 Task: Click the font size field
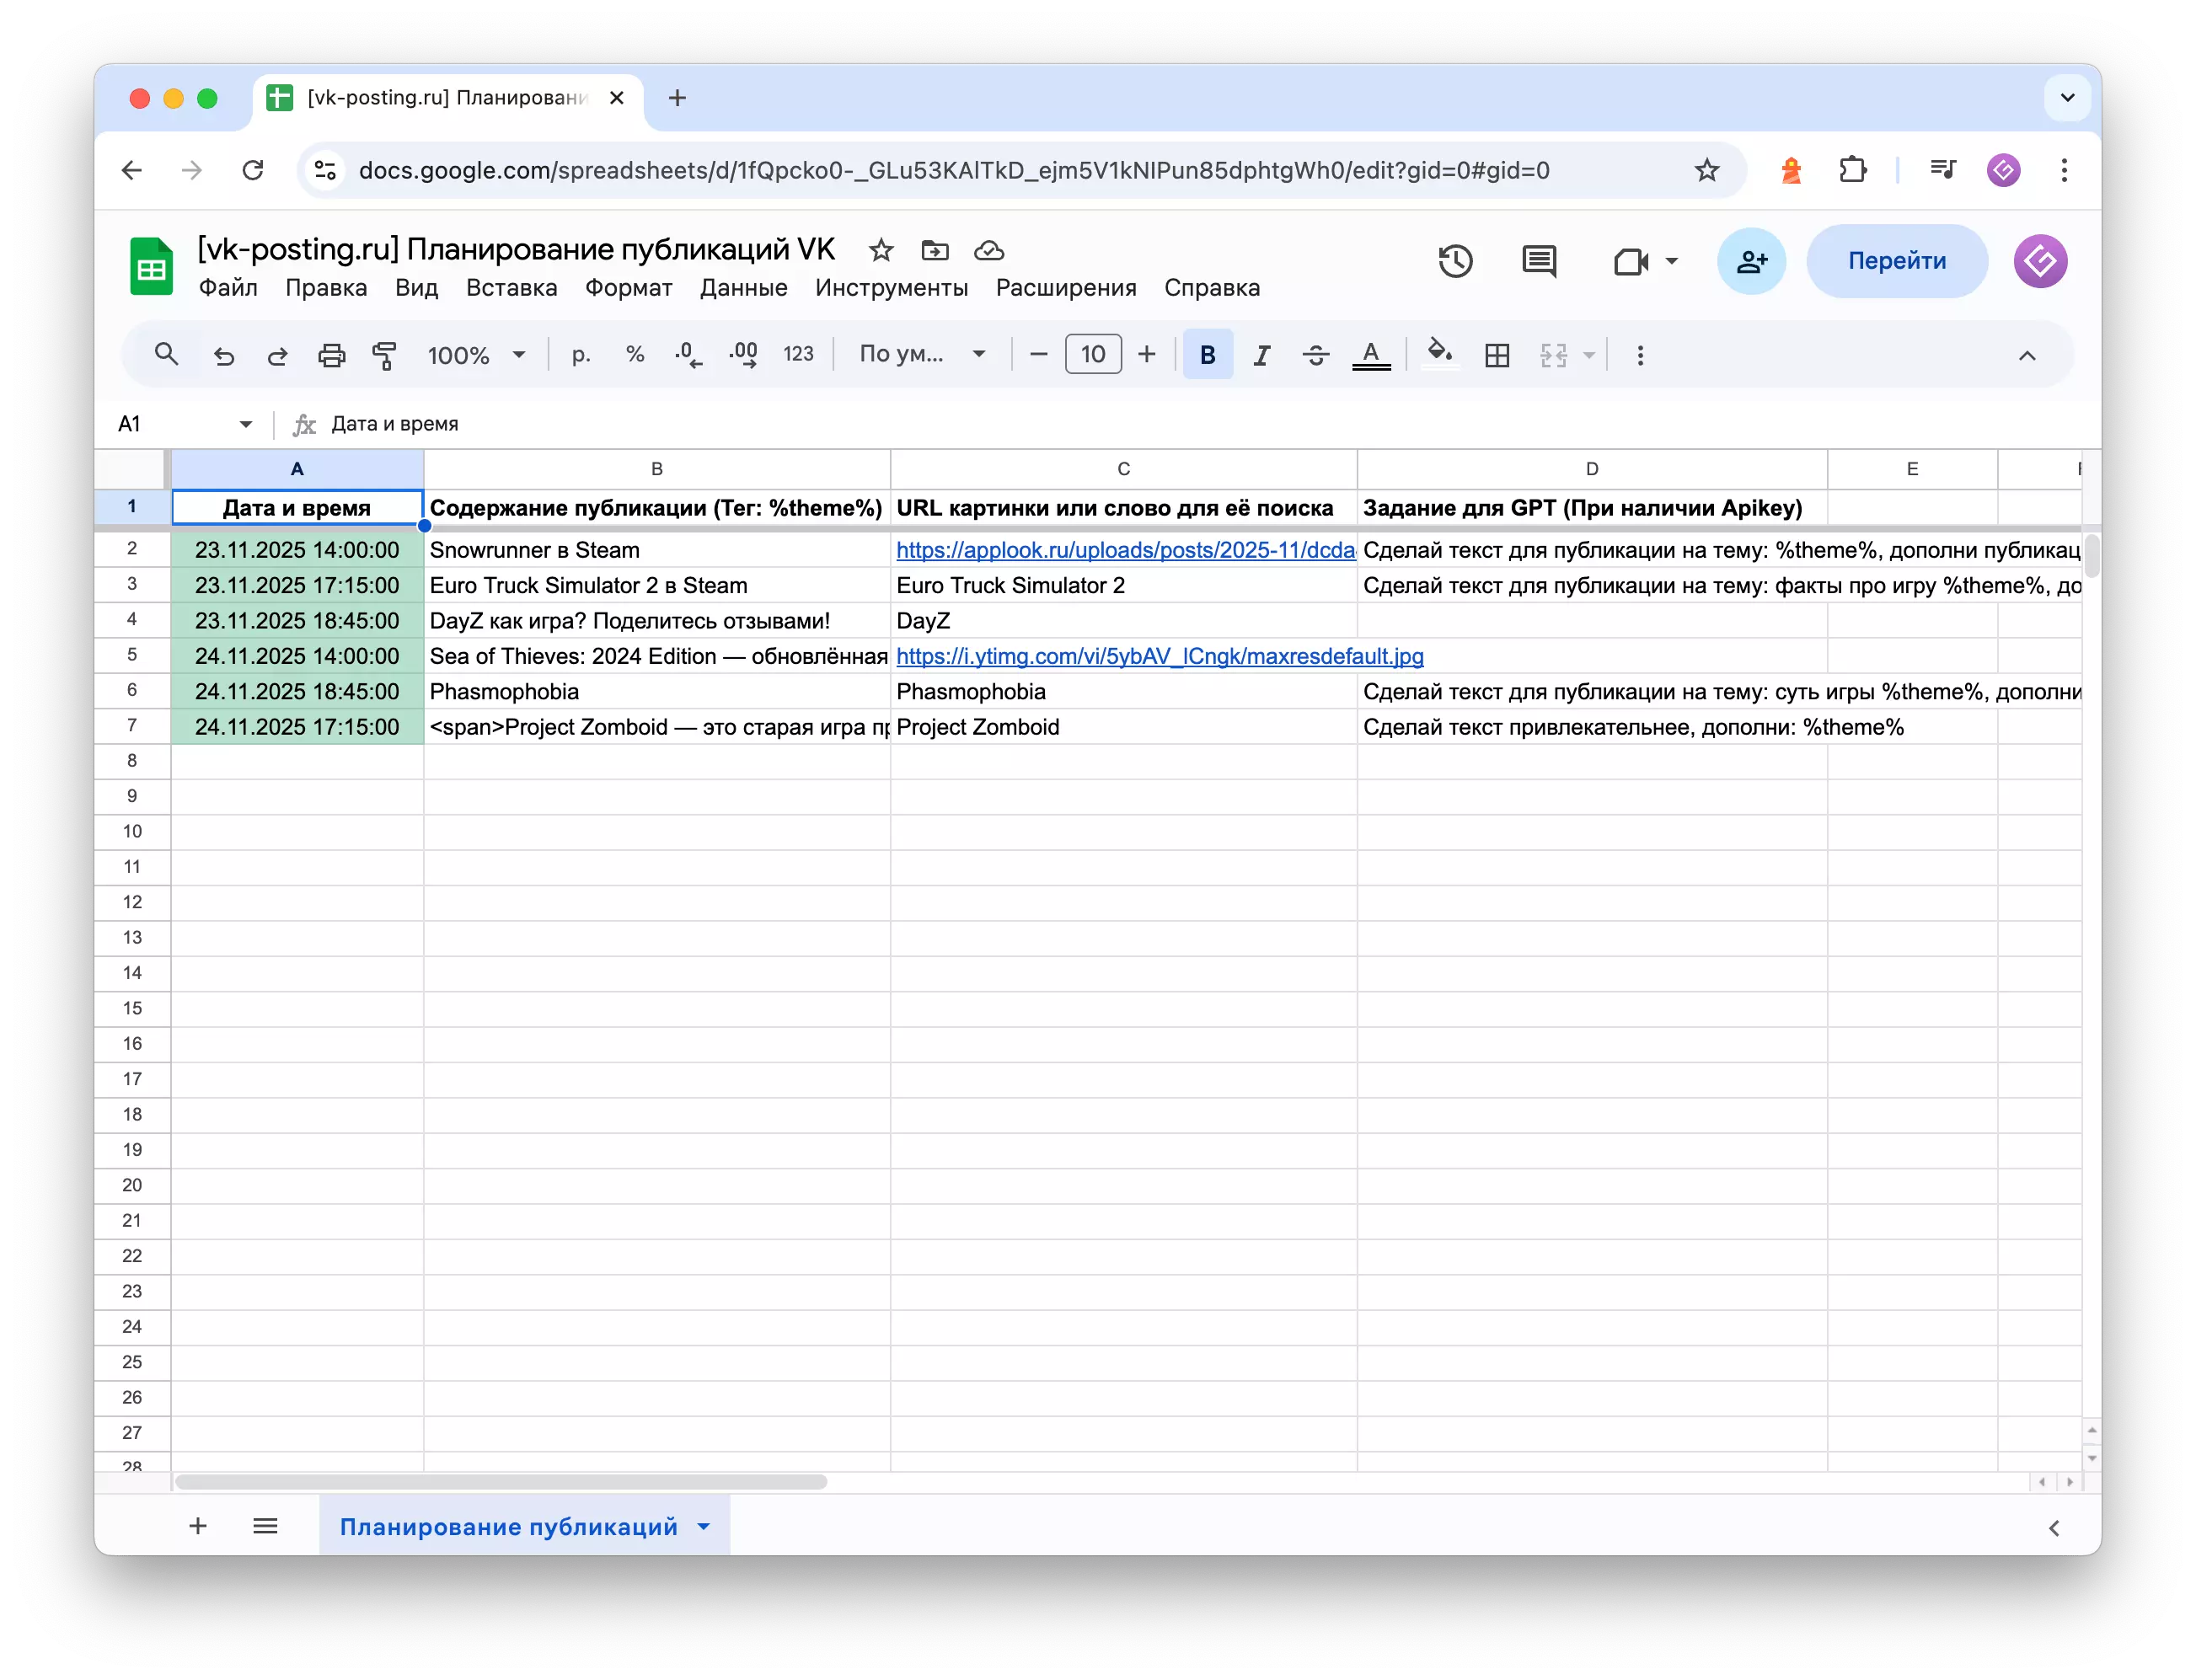click(1093, 354)
